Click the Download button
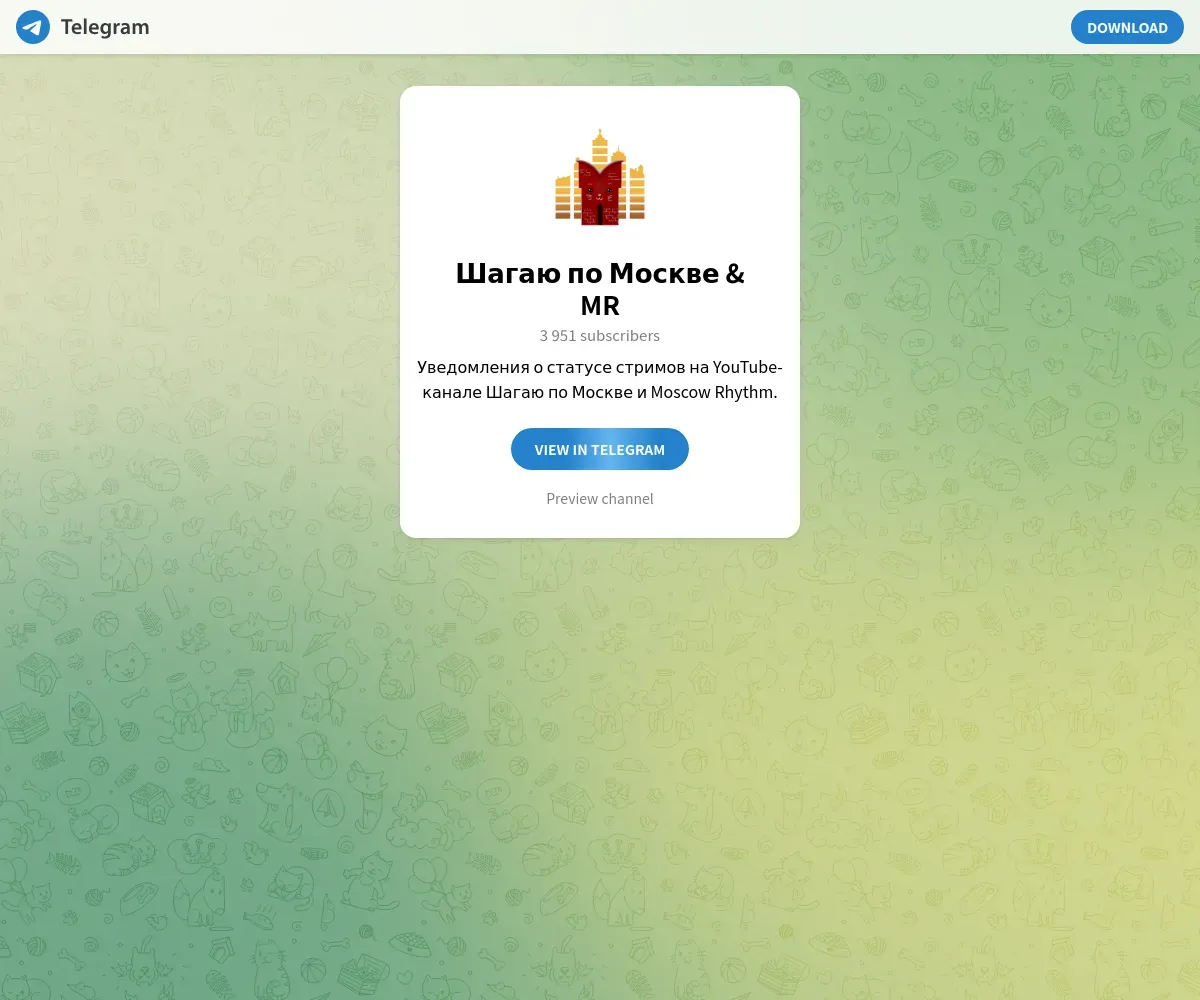This screenshot has height=1000, width=1200. pyautogui.click(x=1127, y=27)
